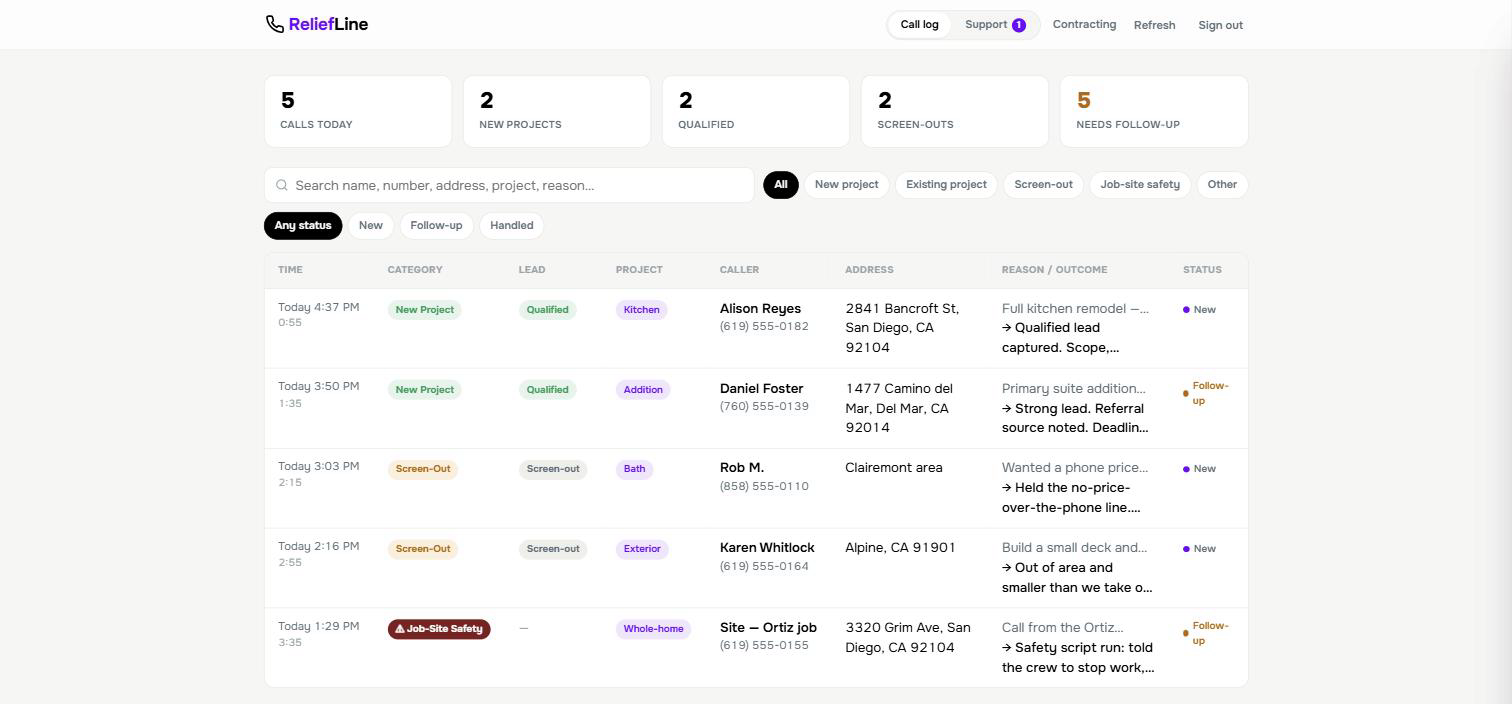
Task: Open the Contracting link
Action: pyautogui.click(x=1084, y=24)
